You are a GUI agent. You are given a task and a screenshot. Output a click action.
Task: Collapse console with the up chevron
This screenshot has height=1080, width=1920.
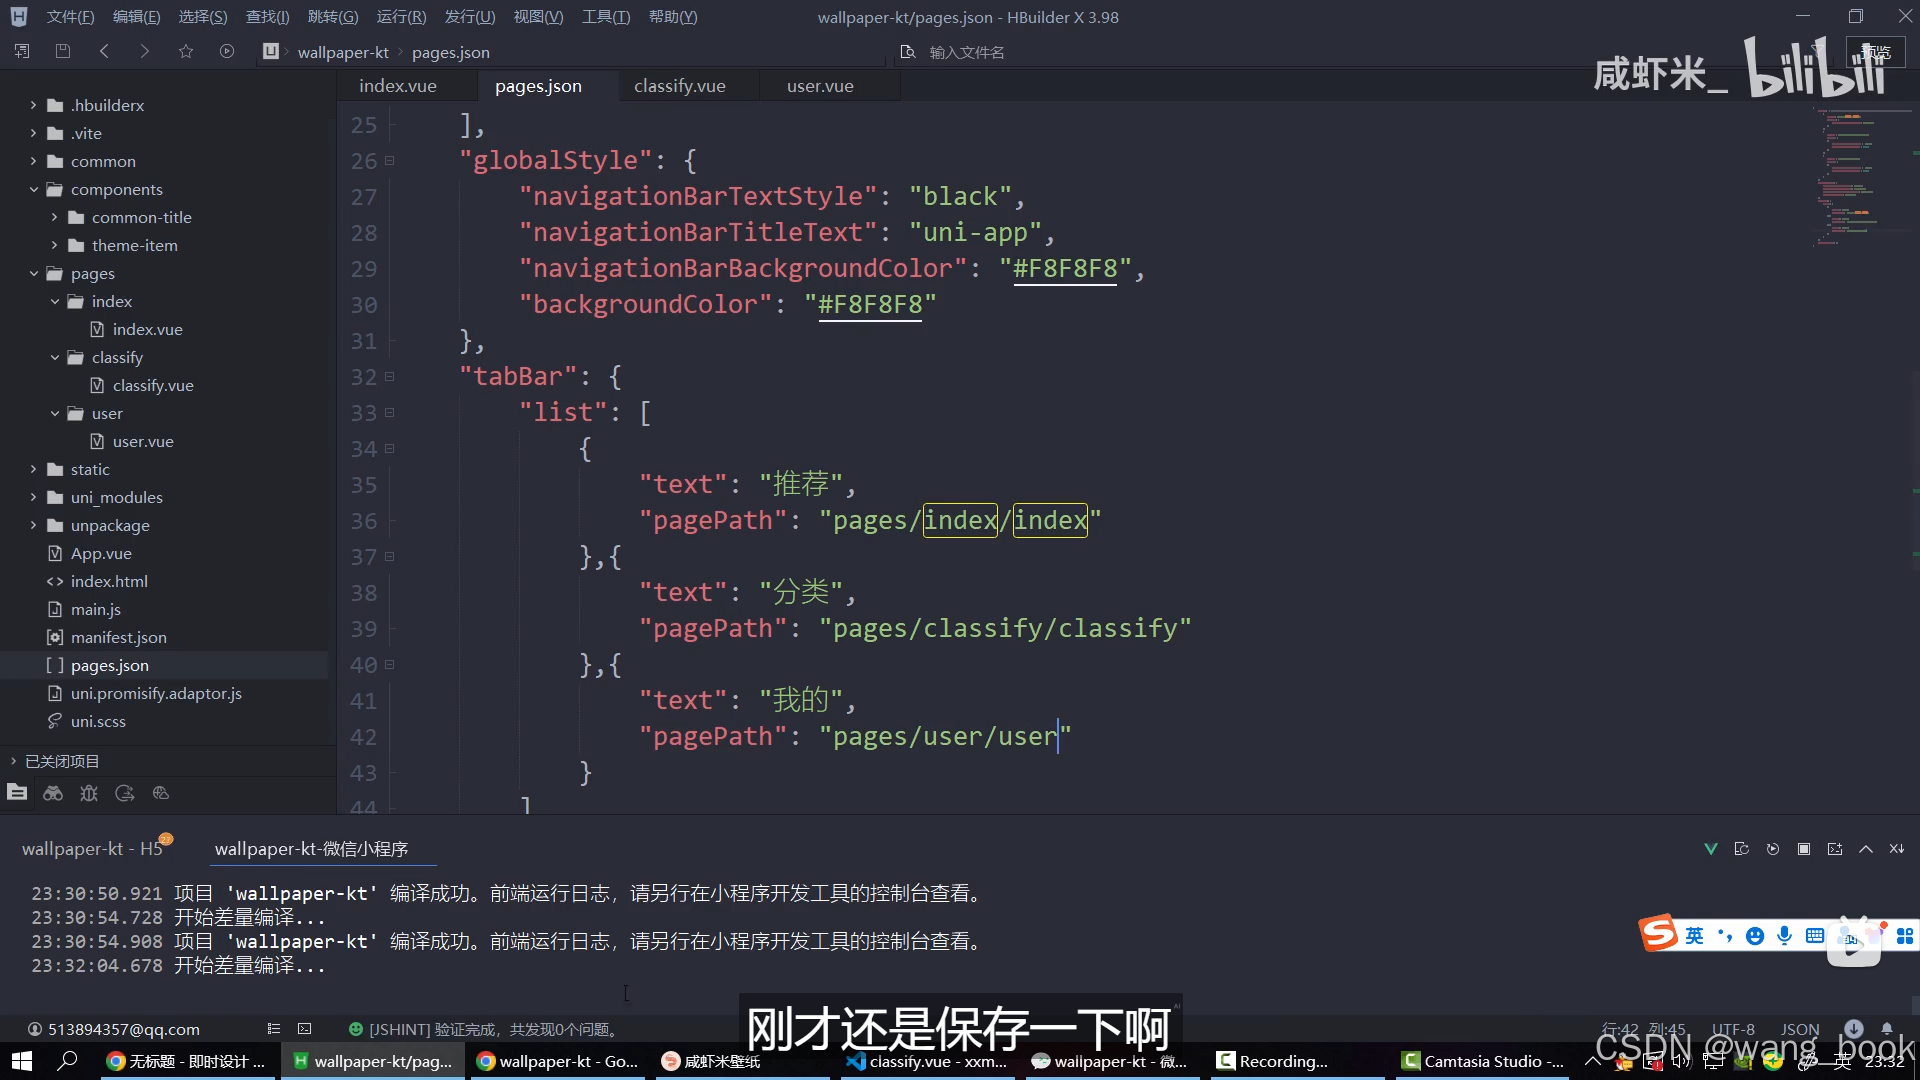(x=1866, y=849)
